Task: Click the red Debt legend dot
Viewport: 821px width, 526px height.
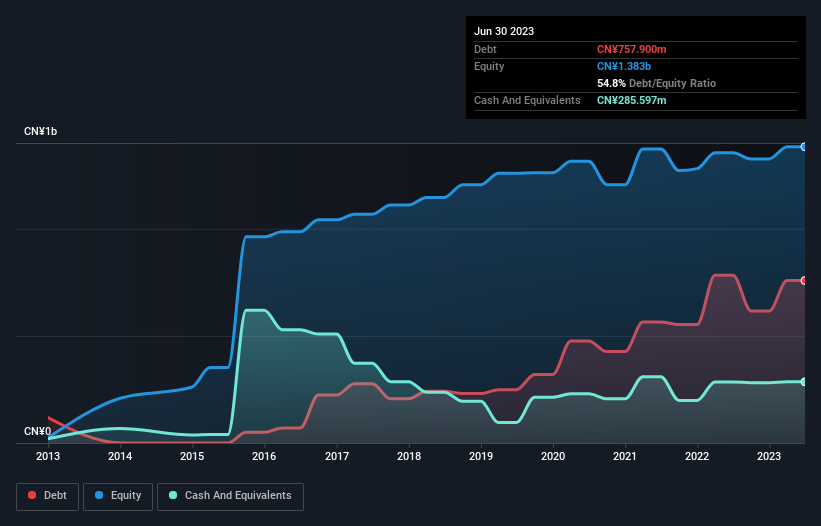Action: (32, 495)
